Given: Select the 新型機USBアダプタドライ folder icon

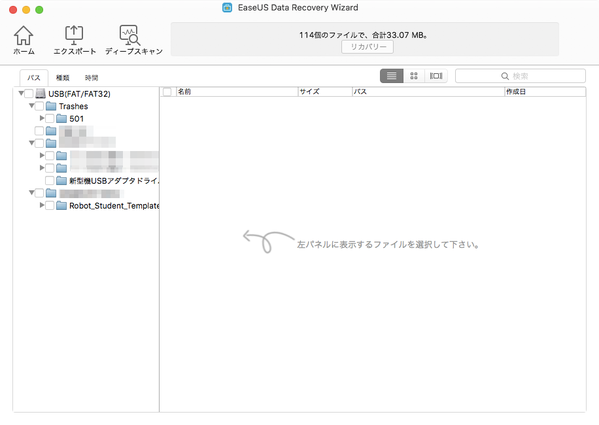Looking at the screenshot, I should (x=61, y=180).
